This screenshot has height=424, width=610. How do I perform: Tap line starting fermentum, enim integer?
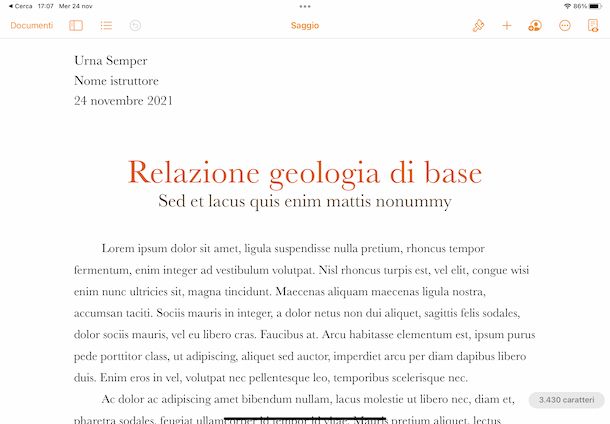click(301, 270)
